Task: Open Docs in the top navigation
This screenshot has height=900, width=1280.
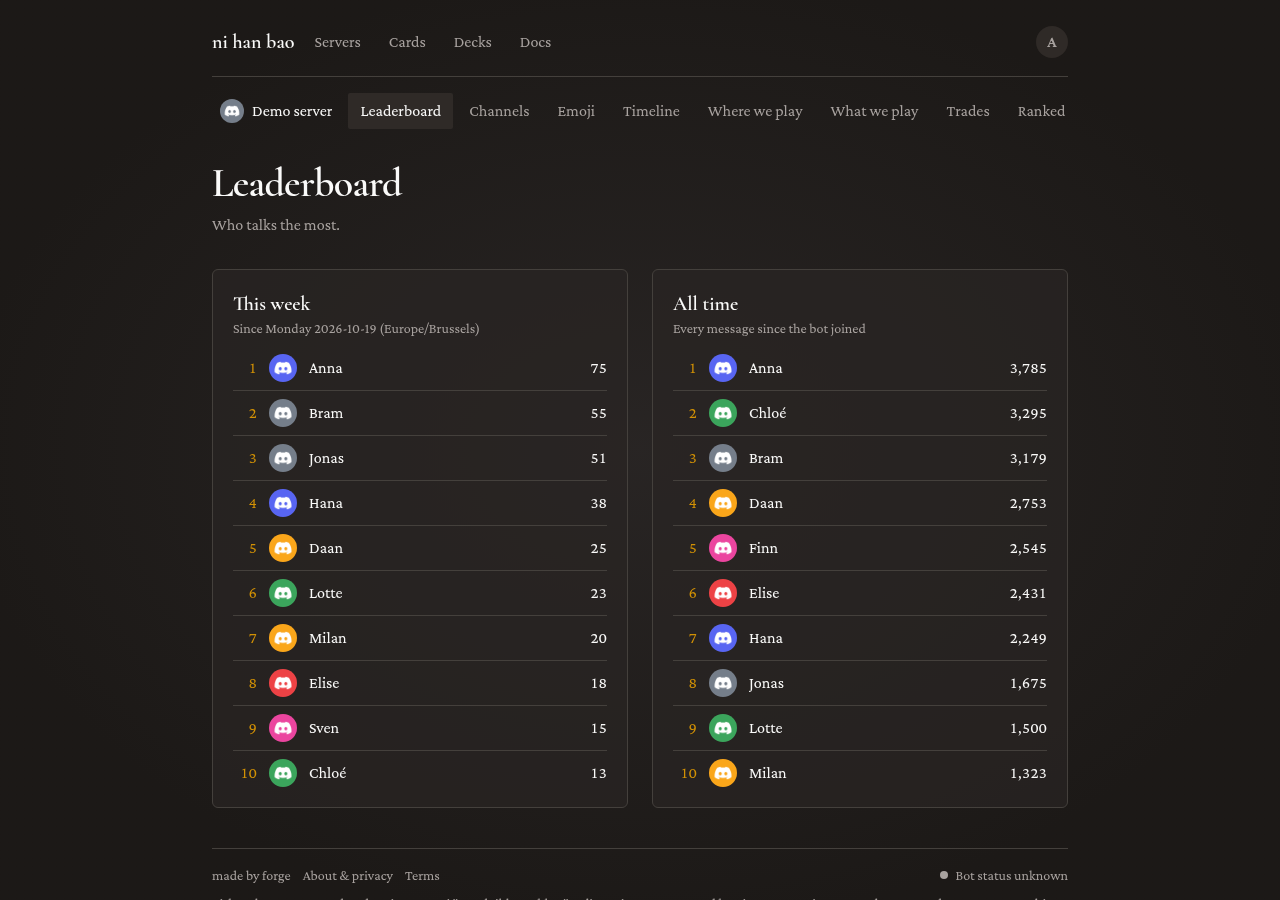Action: coord(535,42)
